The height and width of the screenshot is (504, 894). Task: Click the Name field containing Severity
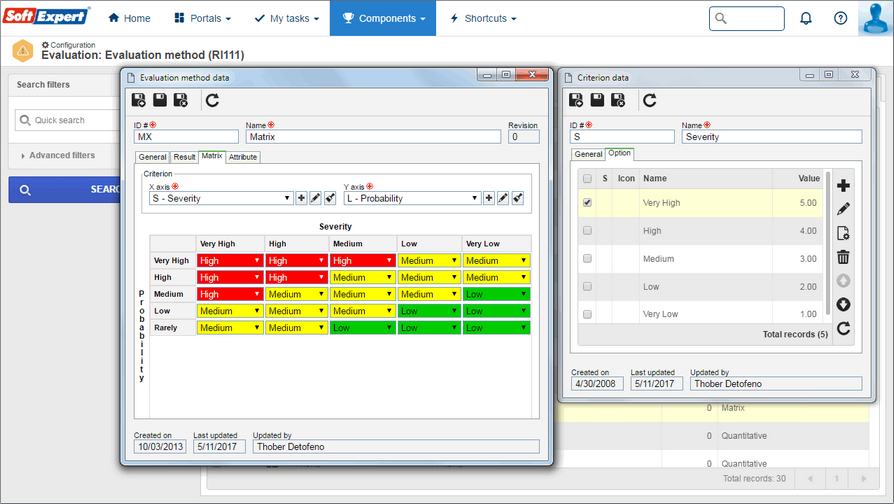(x=771, y=137)
